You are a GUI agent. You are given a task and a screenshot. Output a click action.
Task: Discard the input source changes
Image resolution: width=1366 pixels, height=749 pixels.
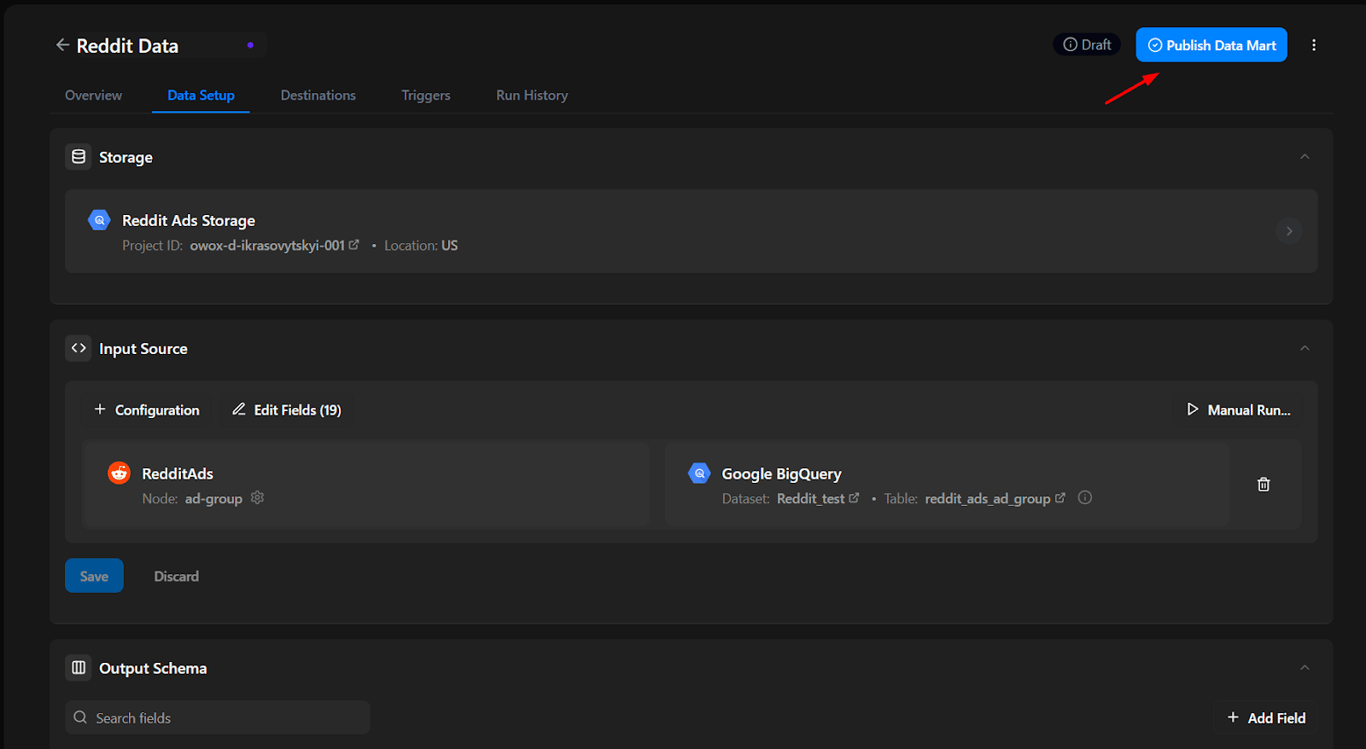click(176, 576)
